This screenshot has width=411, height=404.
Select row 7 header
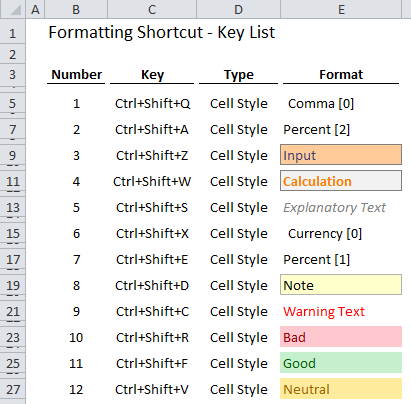13,129
